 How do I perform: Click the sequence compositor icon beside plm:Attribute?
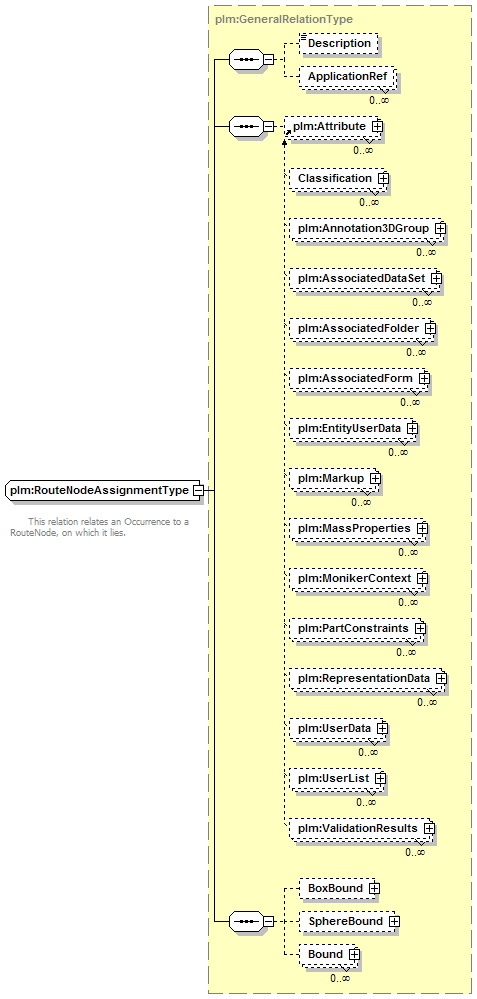245,127
